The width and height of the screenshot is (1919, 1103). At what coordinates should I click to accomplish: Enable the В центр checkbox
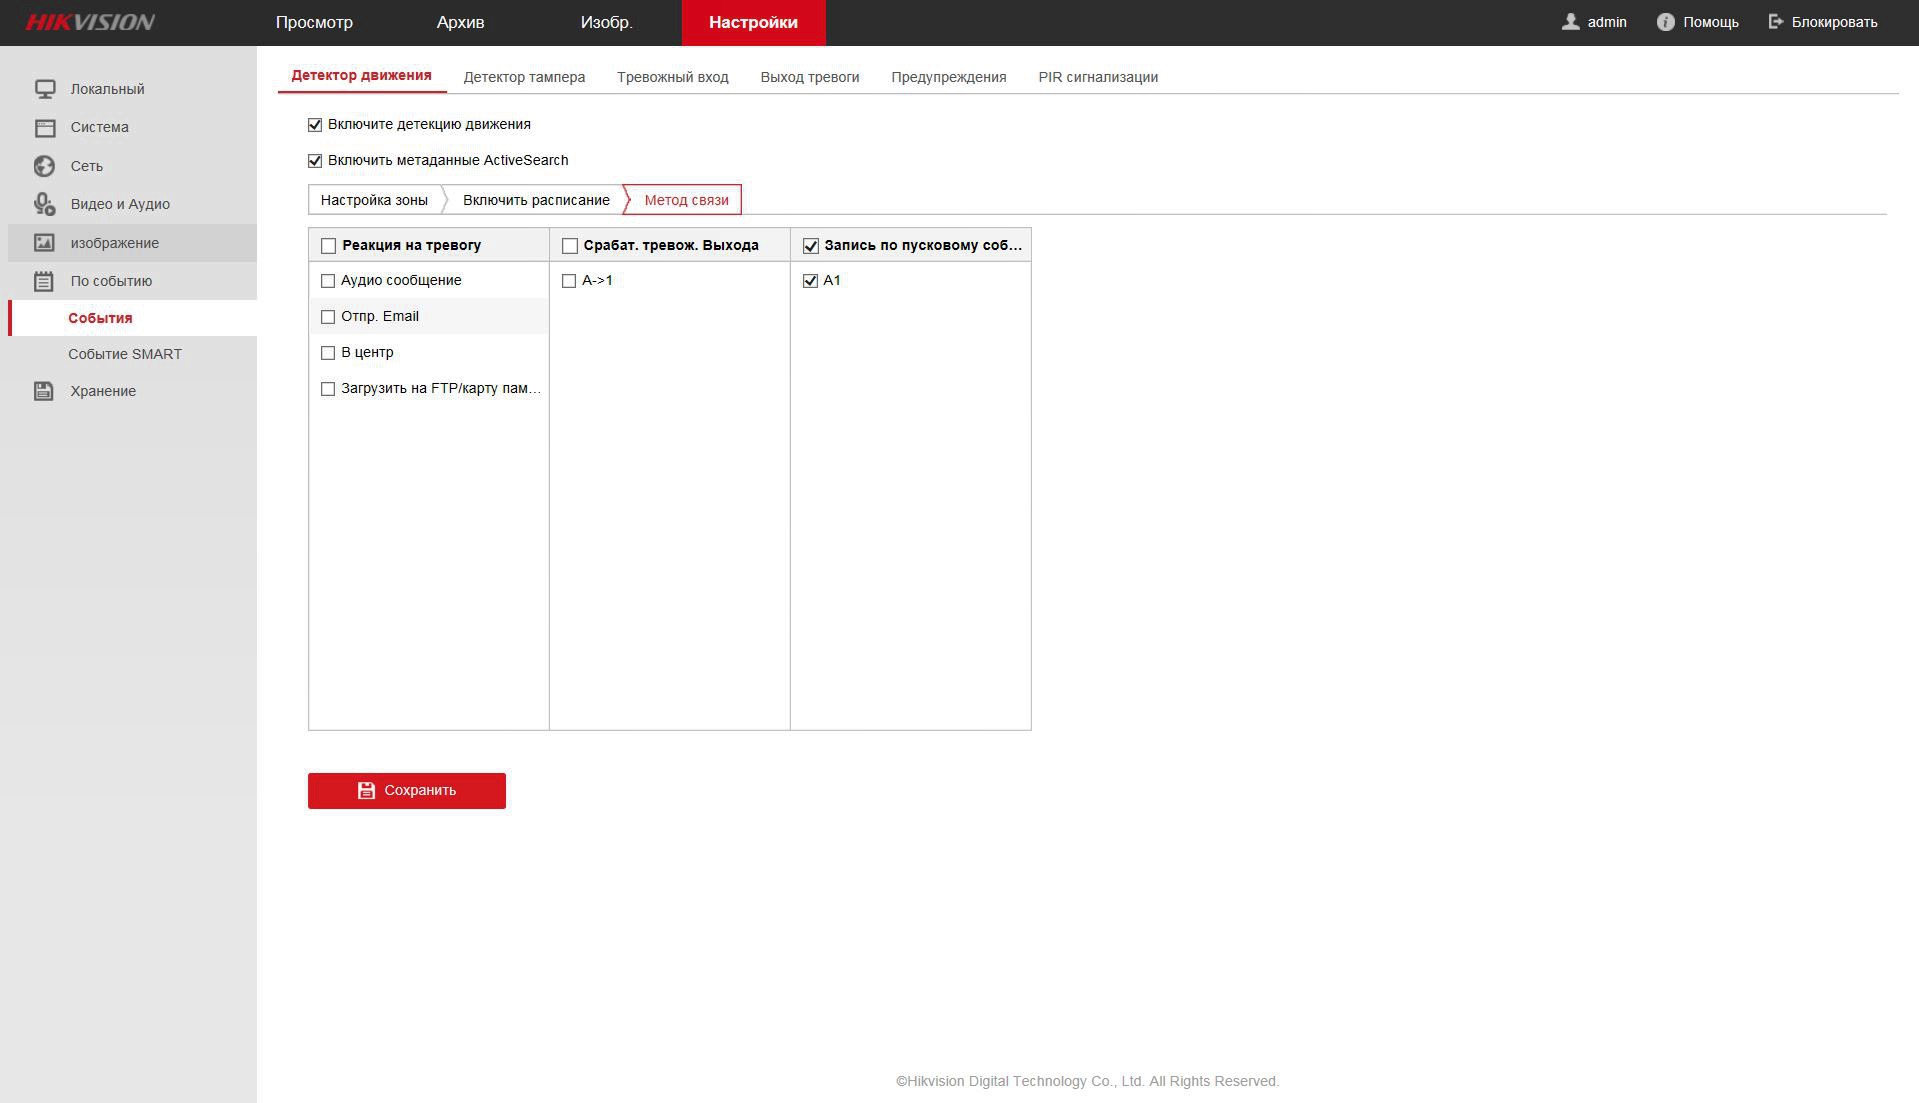tap(328, 353)
